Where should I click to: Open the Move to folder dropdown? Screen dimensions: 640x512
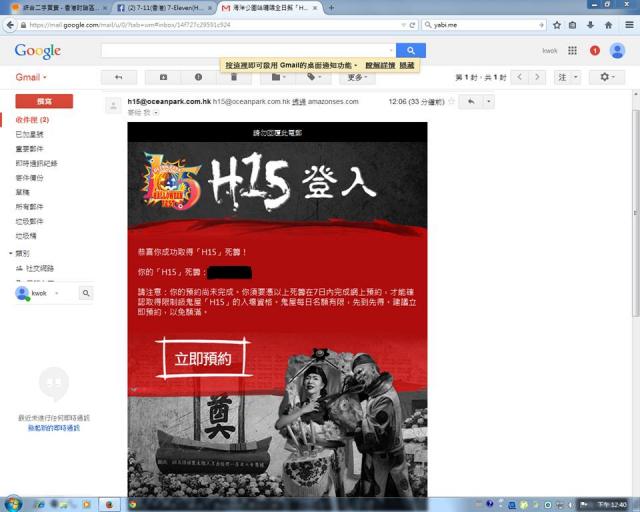click(278, 77)
